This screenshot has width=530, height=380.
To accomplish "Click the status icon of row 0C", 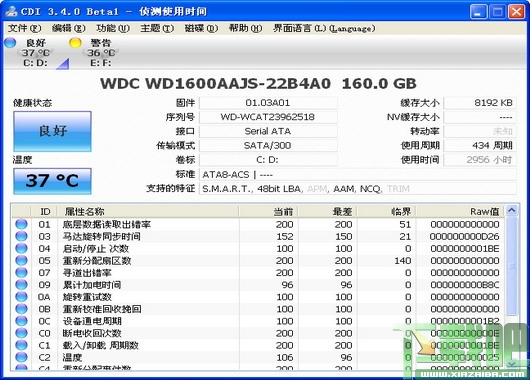I will [21, 321].
